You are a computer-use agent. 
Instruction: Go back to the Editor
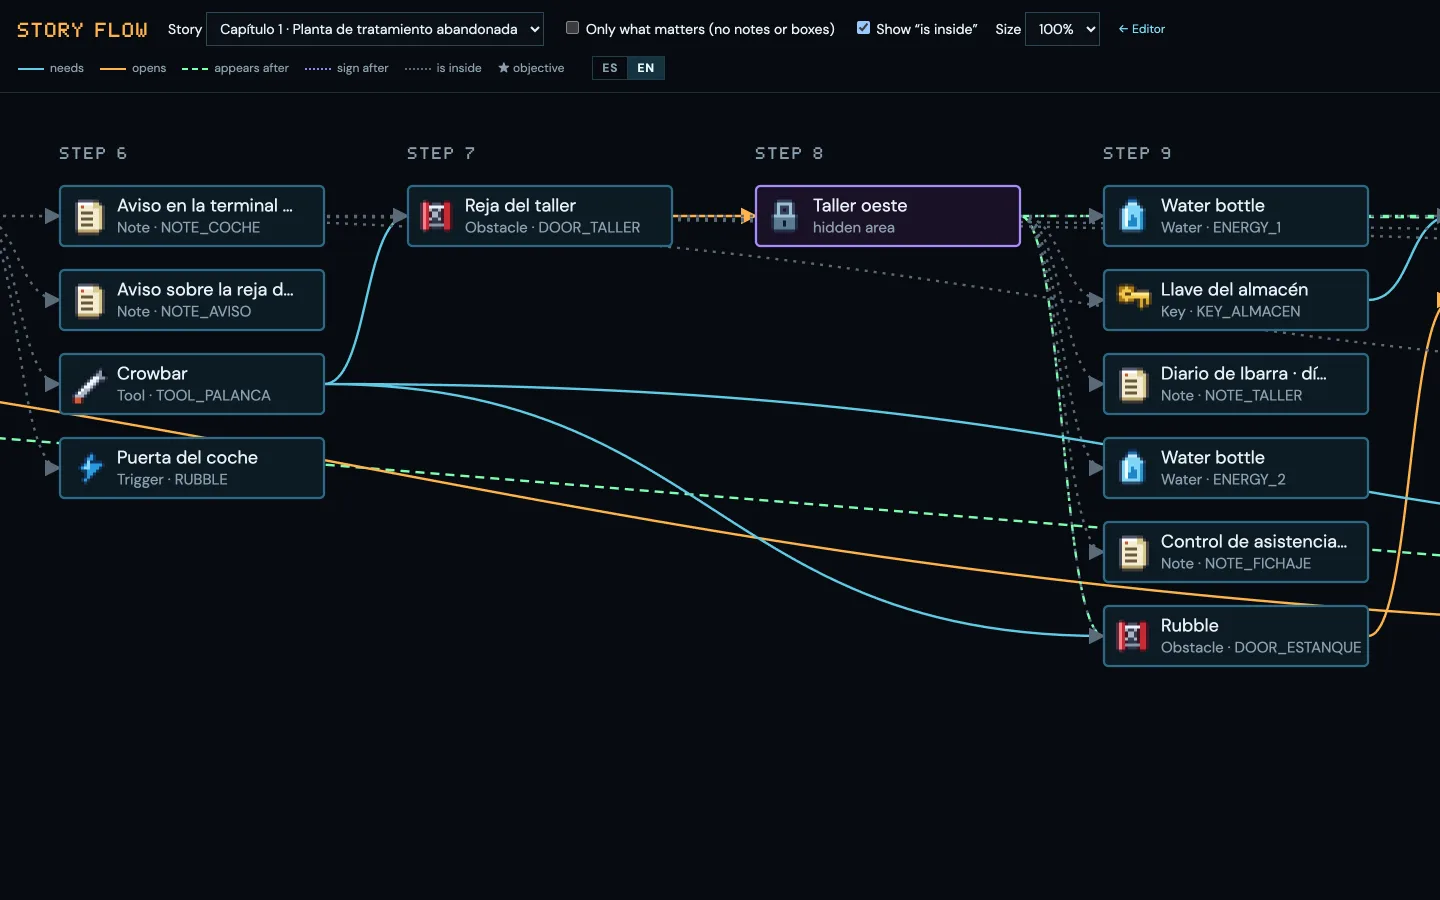coord(1141,29)
